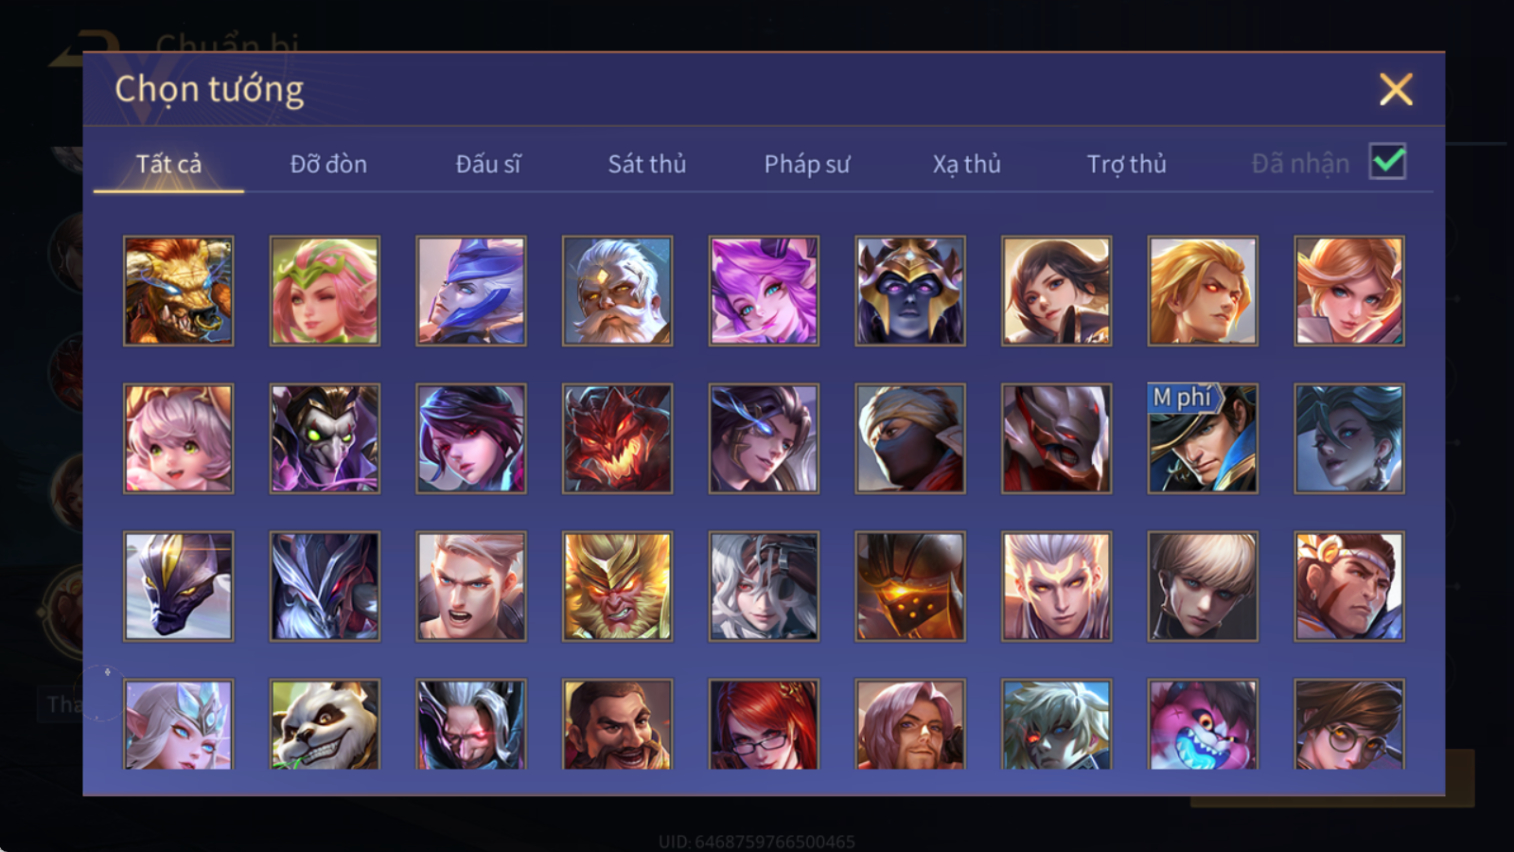Open the Đấu sĩ tab

pyautogui.click(x=488, y=164)
